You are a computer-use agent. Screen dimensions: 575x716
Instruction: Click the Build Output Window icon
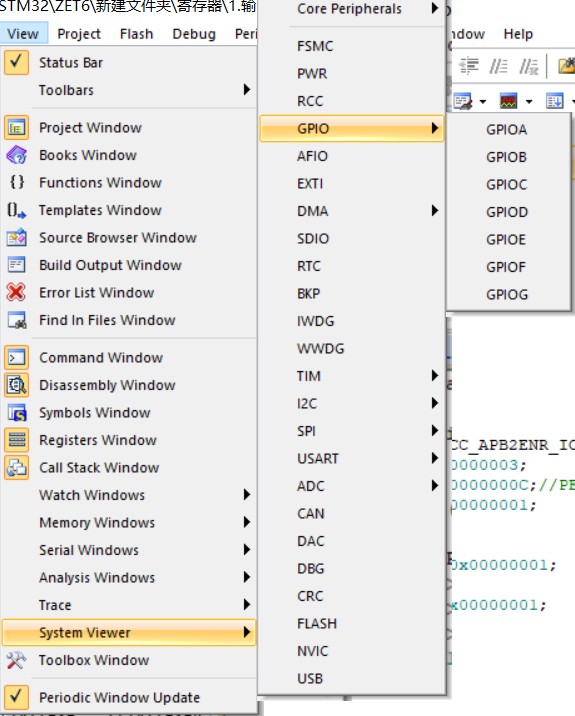tap(16, 265)
